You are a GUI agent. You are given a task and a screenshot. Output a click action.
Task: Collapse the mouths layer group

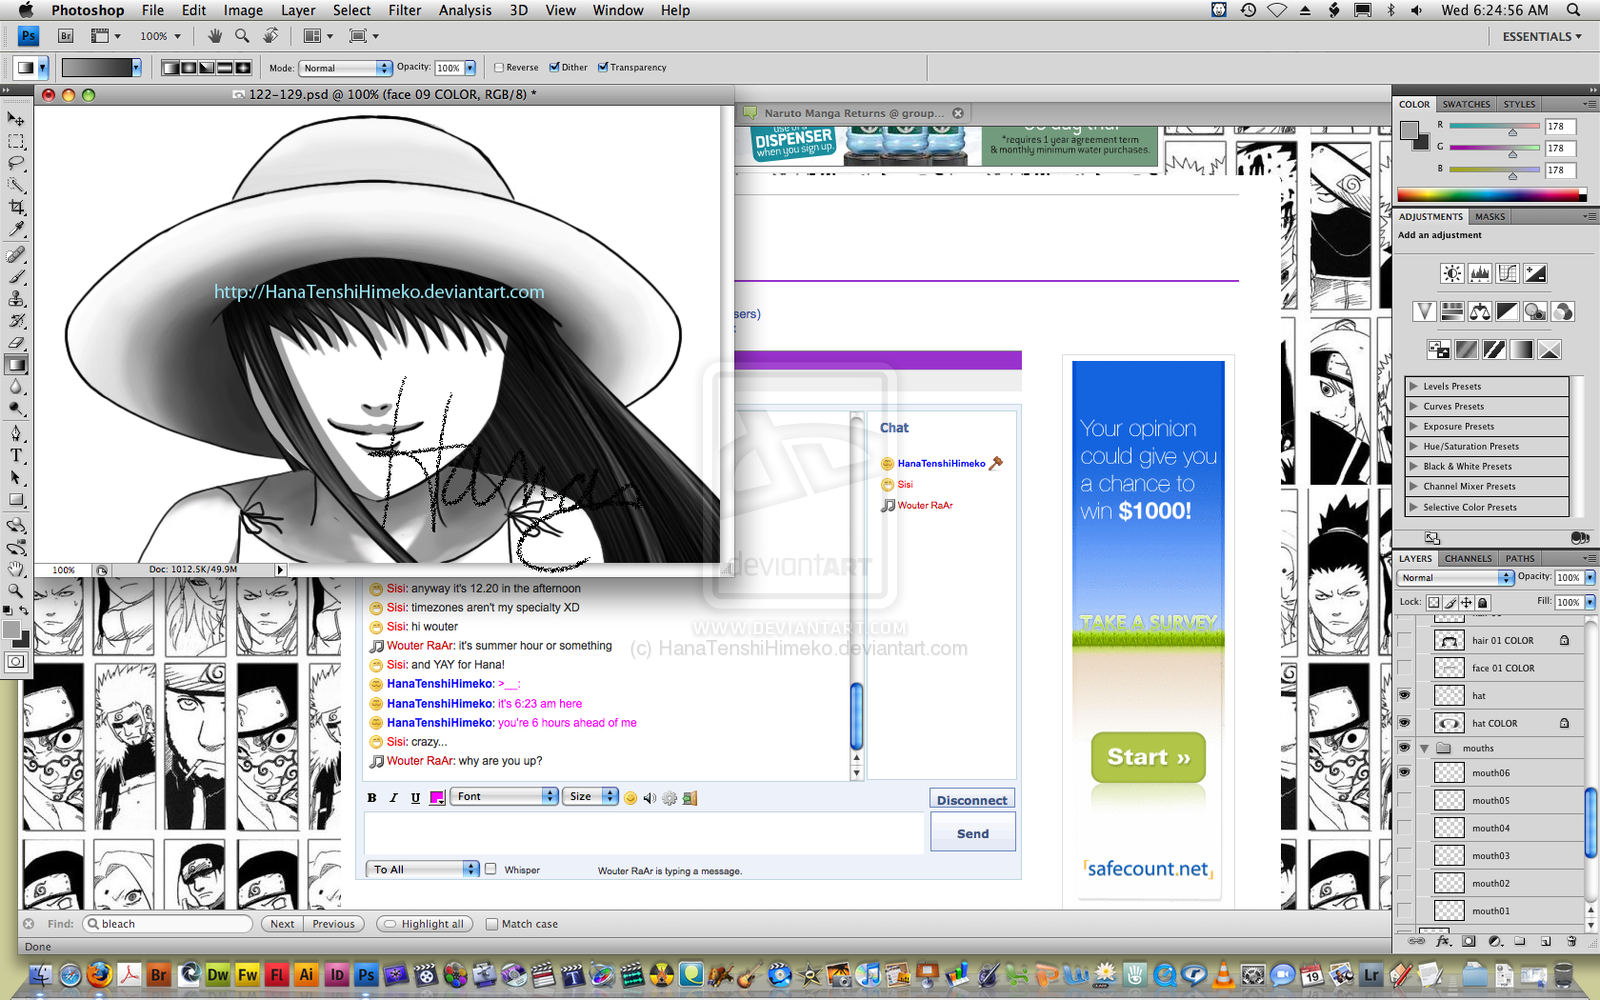(x=1424, y=747)
